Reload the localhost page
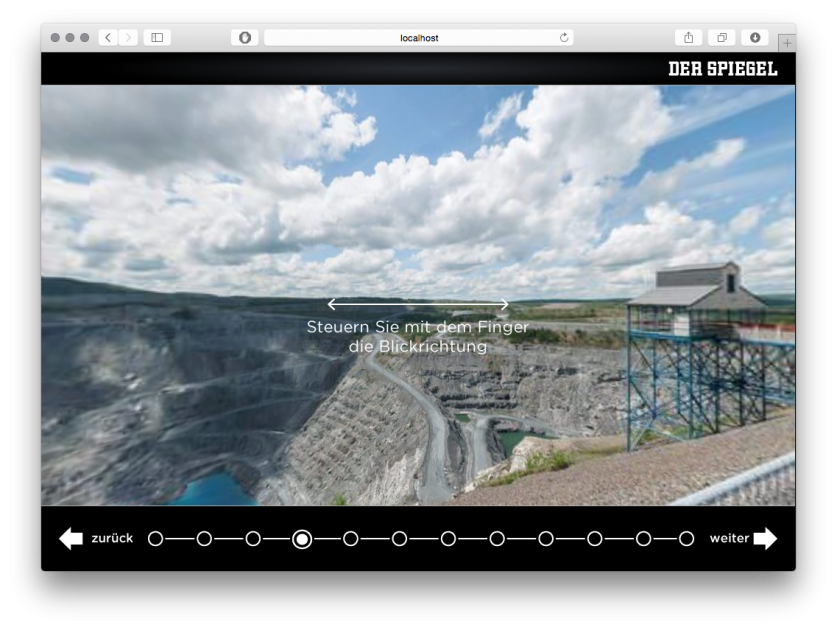Image resolution: width=837 pixels, height=630 pixels. 564,37
